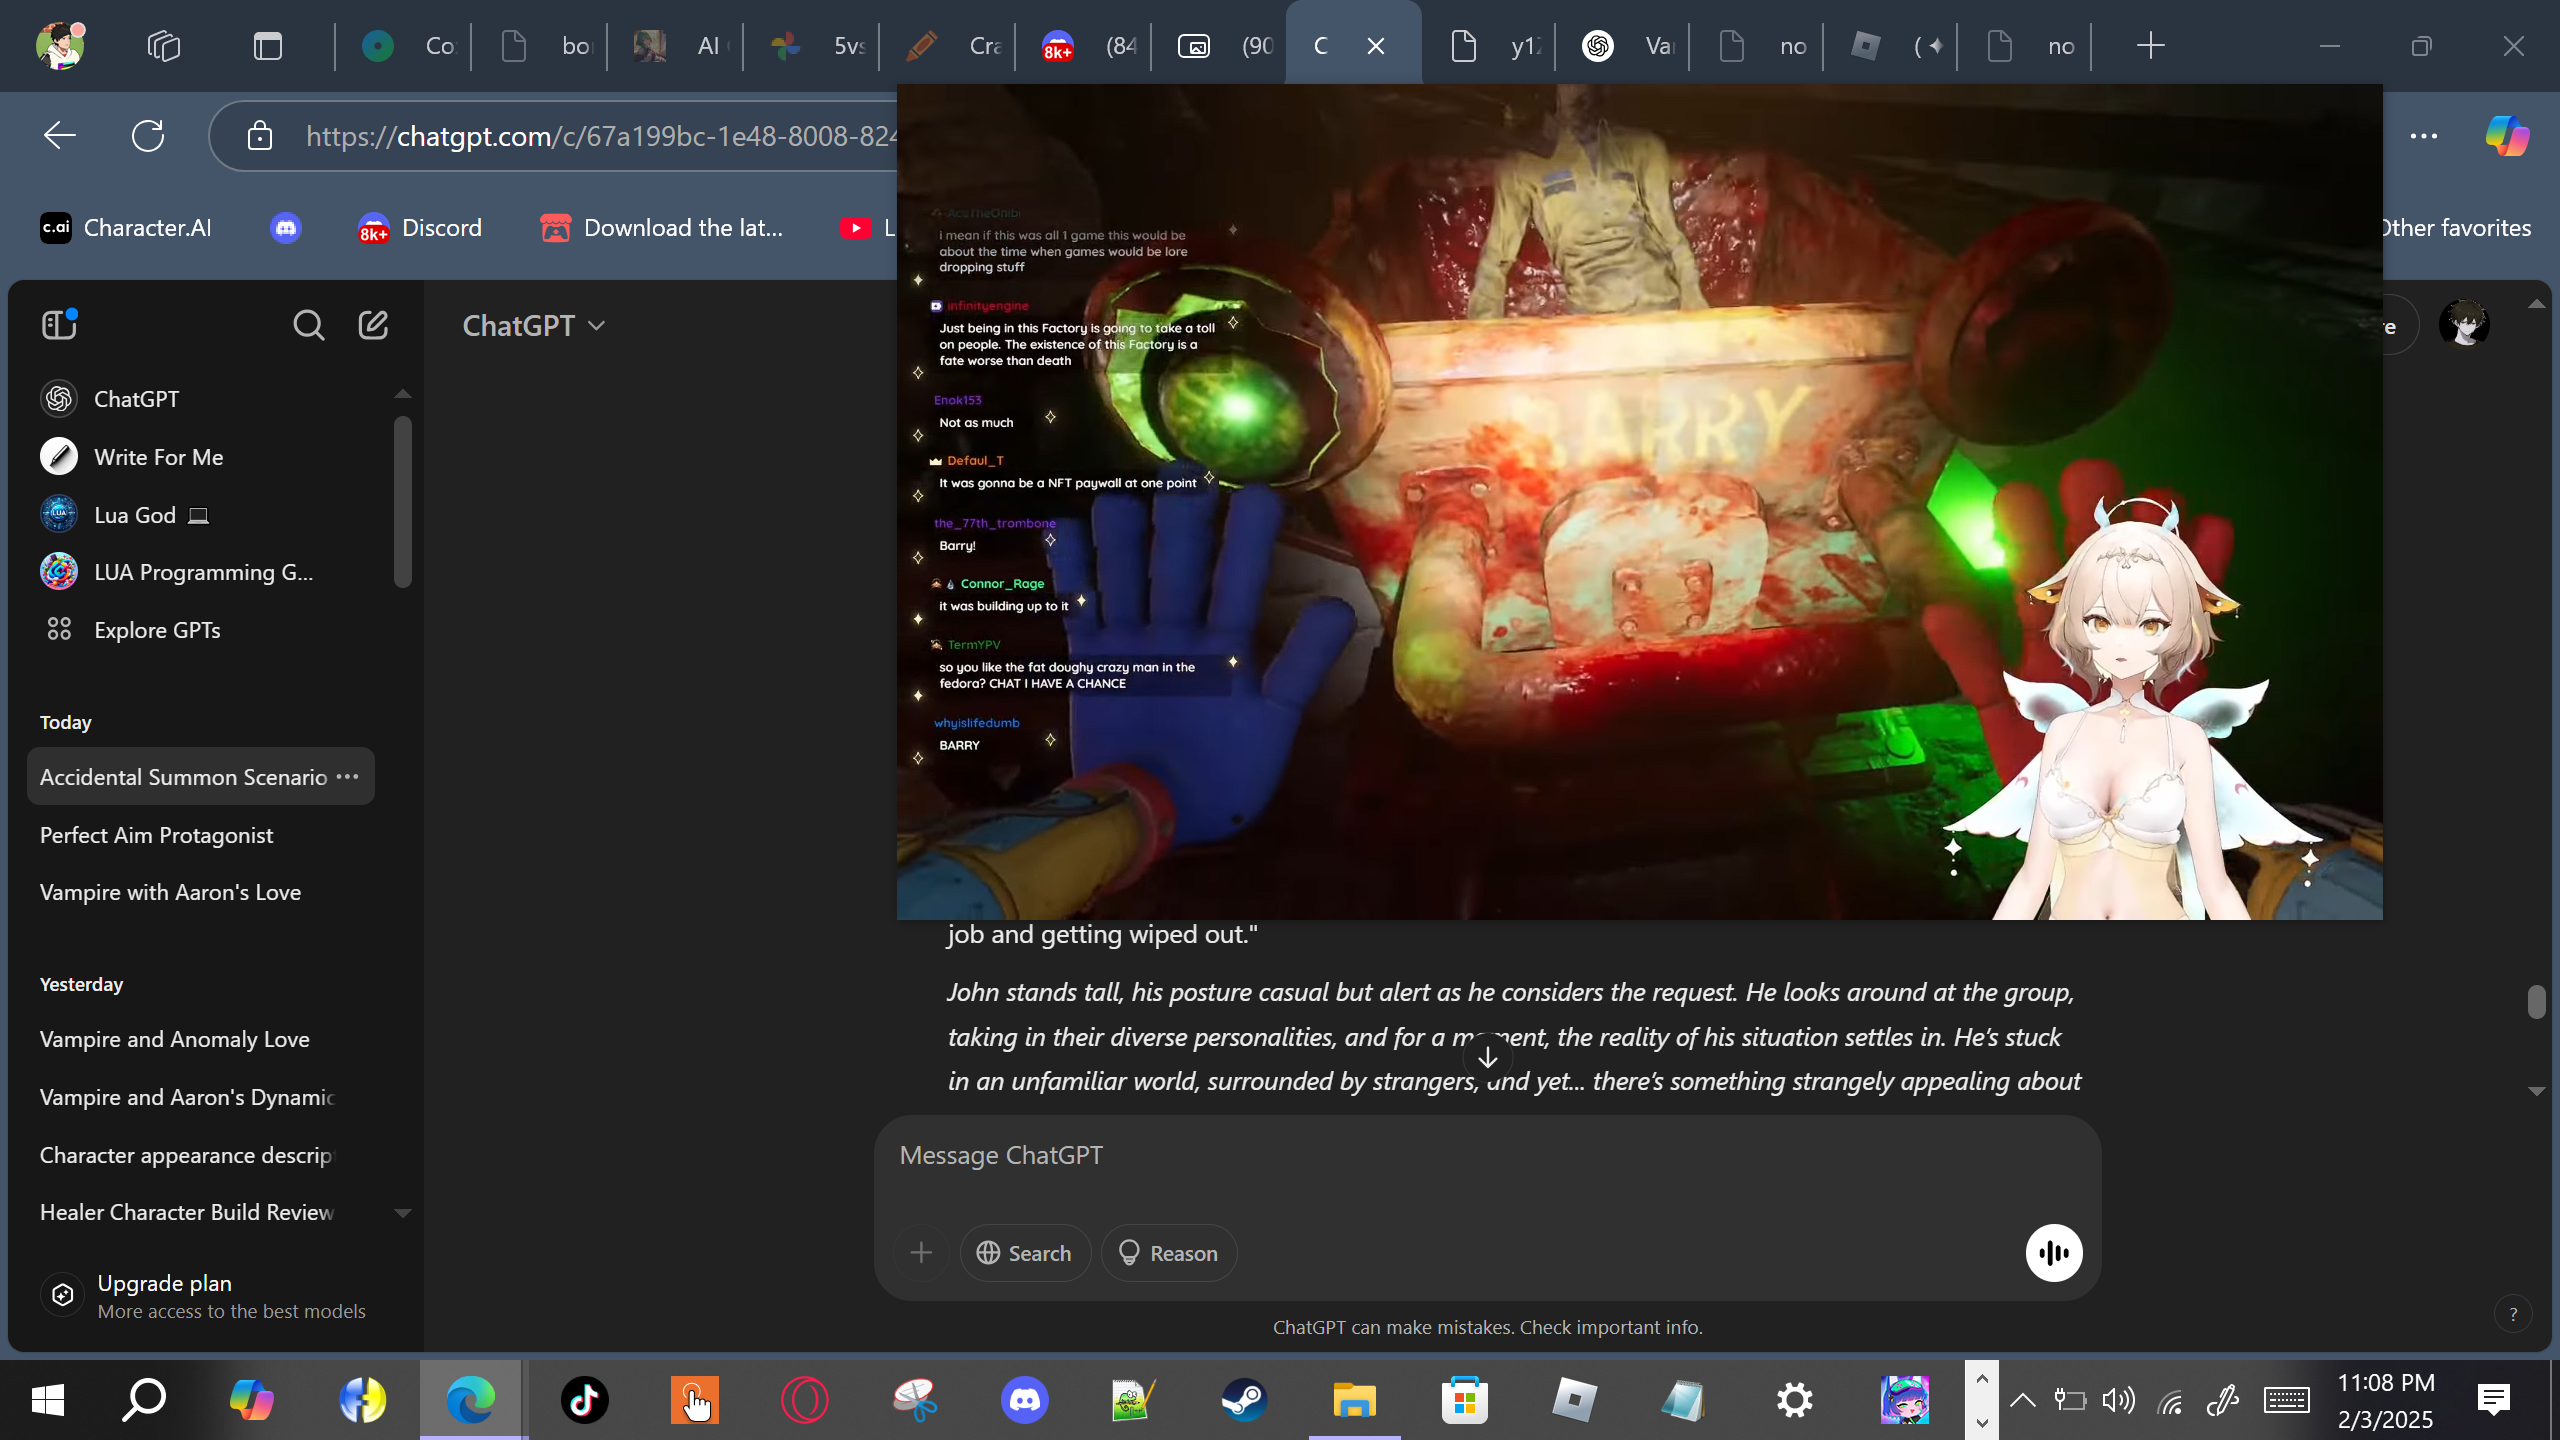The width and height of the screenshot is (2560, 1440).
Task: Show hidden system tray icons
Action: (x=2022, y=1400)
